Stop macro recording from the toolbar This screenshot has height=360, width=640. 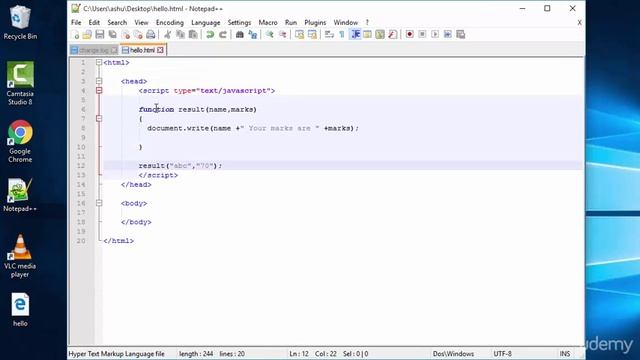pos(422,35)
